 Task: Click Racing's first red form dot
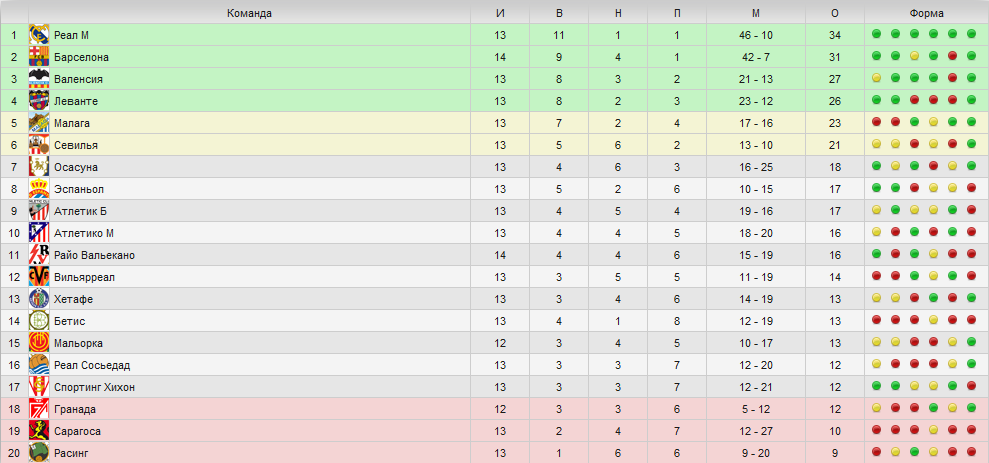click(x=877, y=453)
